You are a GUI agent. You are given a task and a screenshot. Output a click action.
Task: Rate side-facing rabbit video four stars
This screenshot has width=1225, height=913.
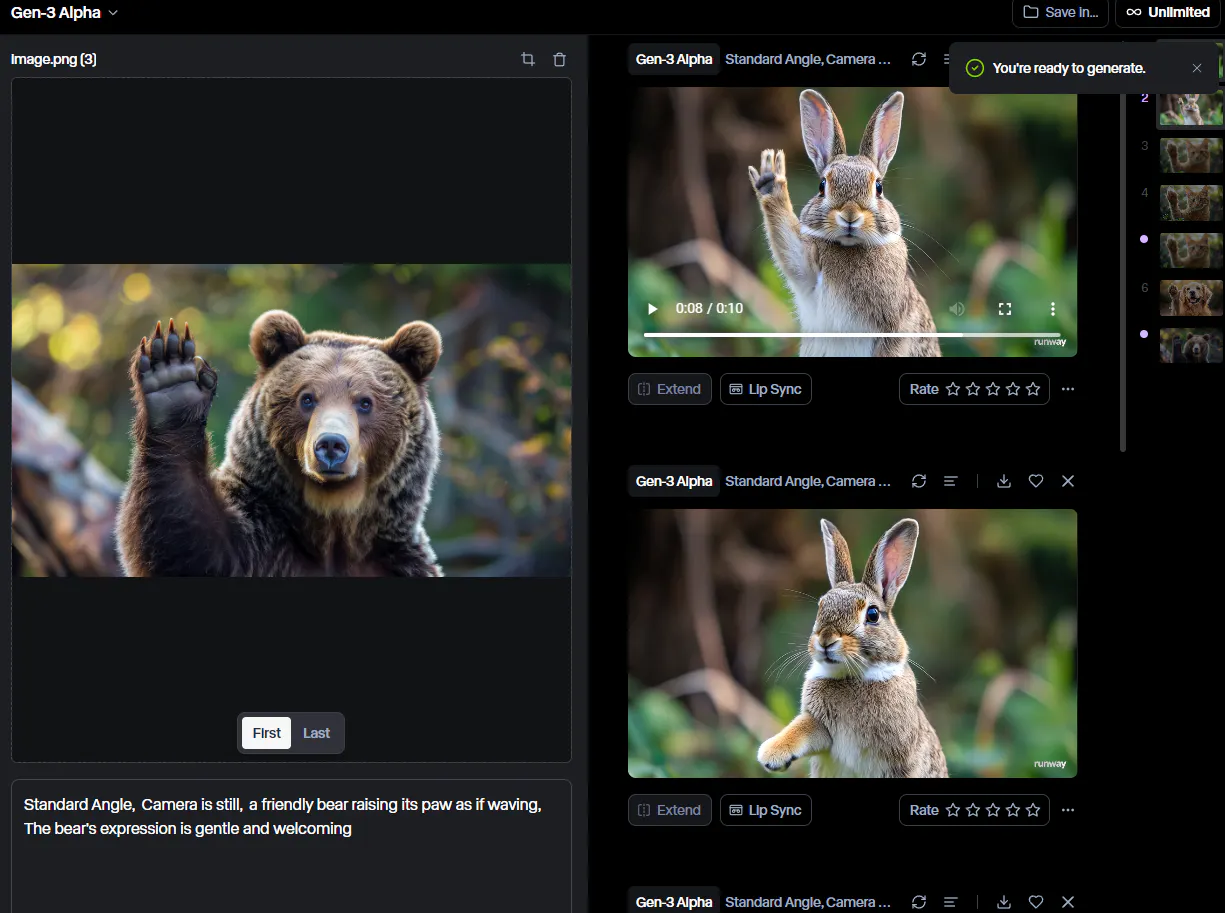[1013, 810]
